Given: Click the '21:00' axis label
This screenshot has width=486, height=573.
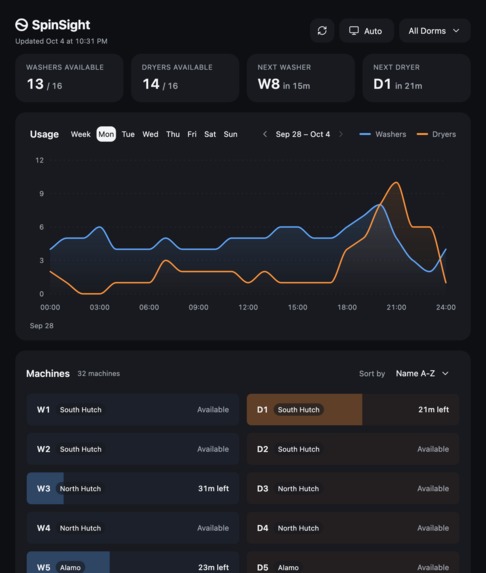Looking at the screenshot, I should [396, 307].
